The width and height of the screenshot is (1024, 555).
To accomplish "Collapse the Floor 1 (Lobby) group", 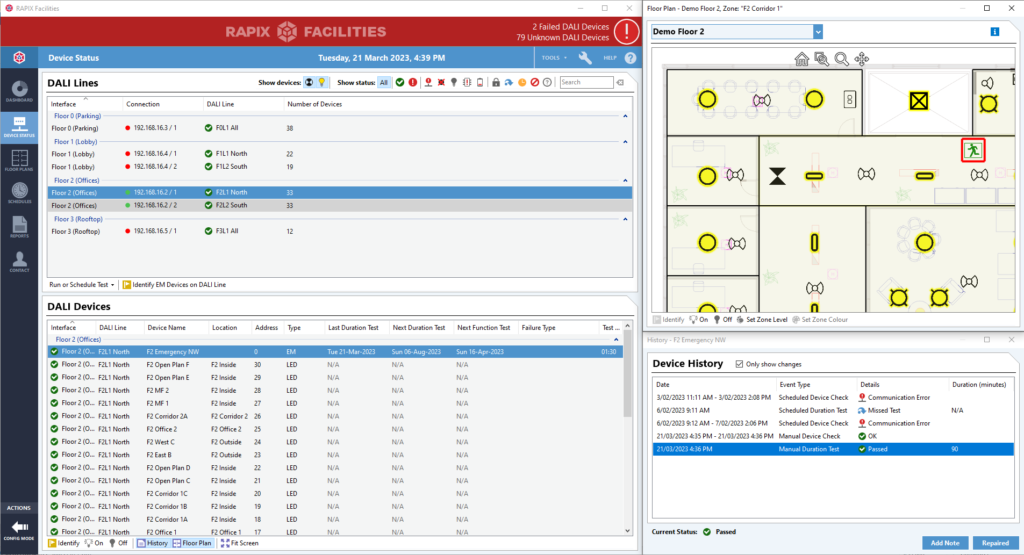I will pyautogui.click(x=625, y=142).
